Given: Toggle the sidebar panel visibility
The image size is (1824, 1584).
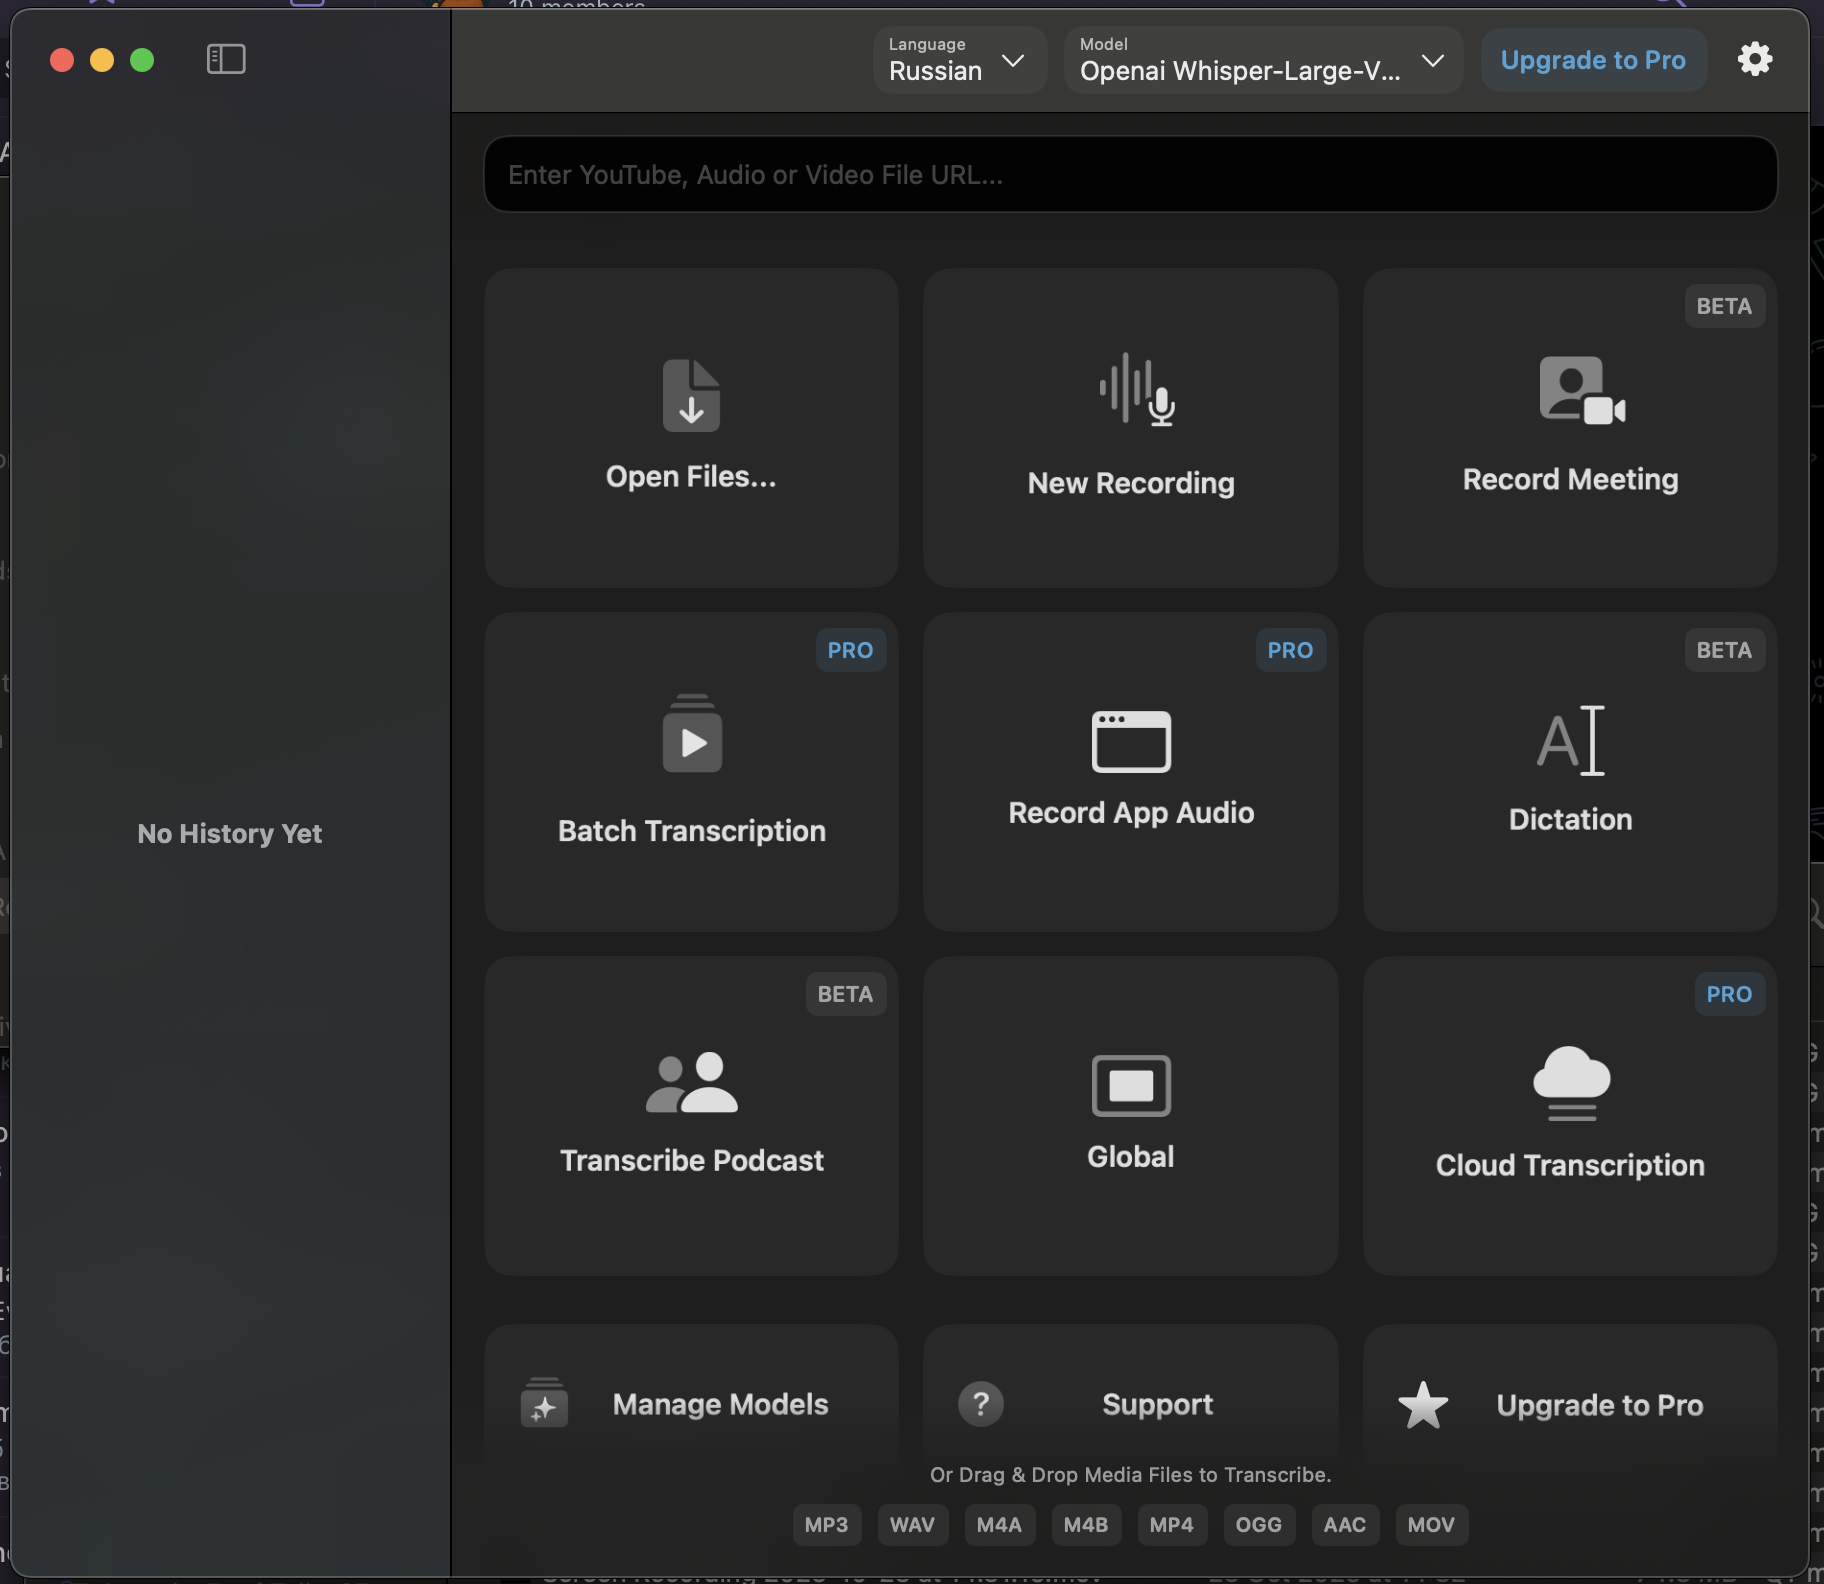Looking at the screenshot, I should pos(226,60).
